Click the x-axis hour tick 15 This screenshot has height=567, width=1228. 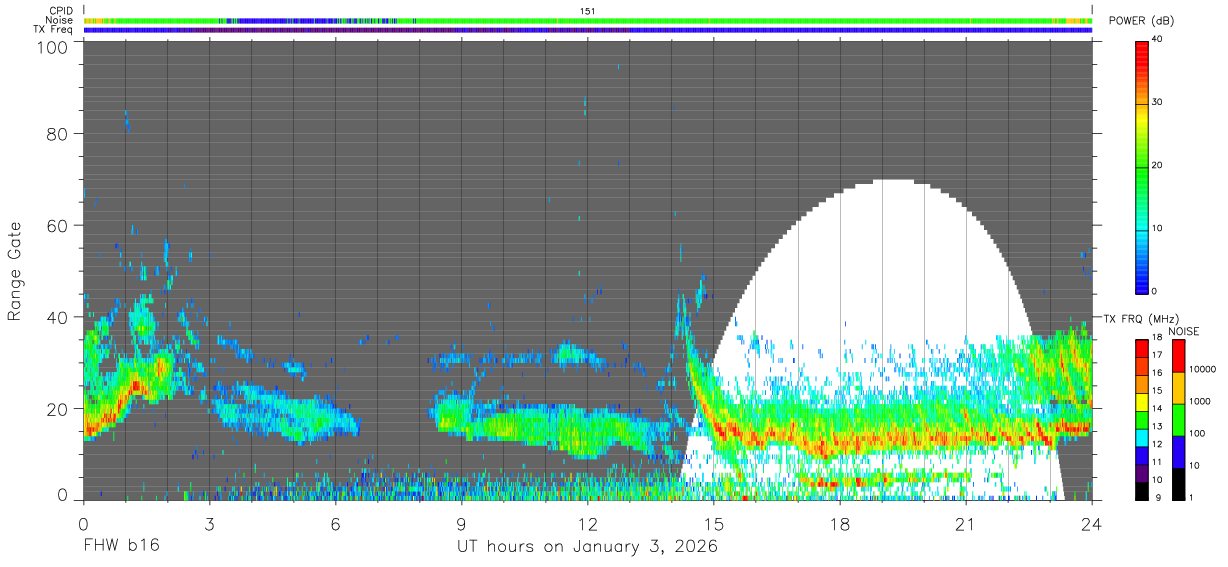point(714,523)
